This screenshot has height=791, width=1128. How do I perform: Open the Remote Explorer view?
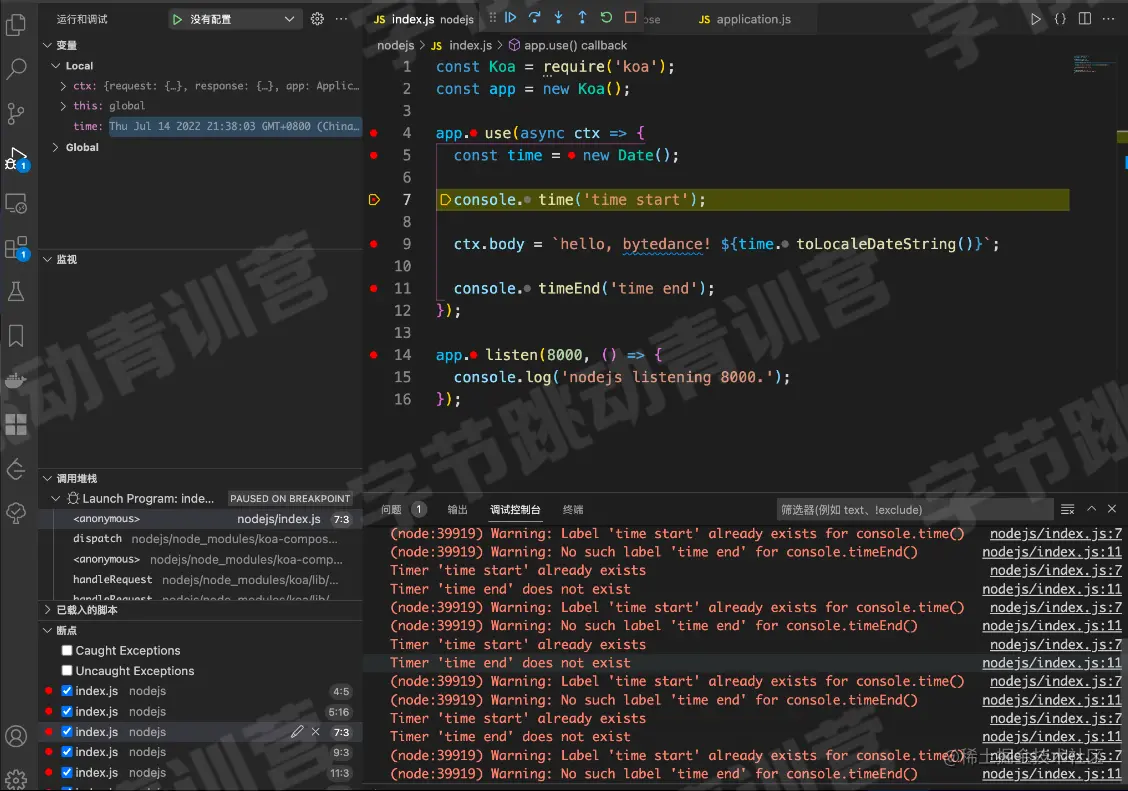pos(16,204)
